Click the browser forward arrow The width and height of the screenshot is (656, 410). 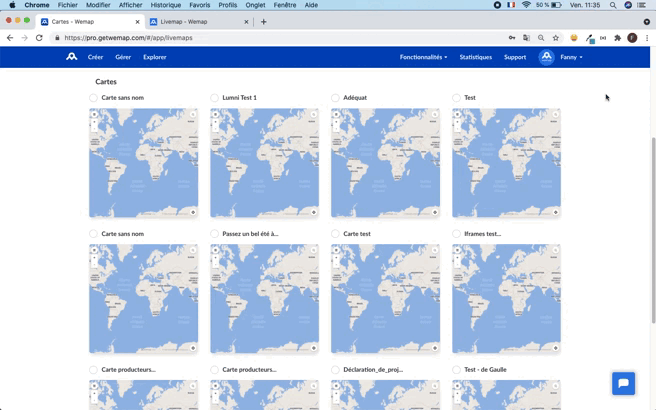24,38
